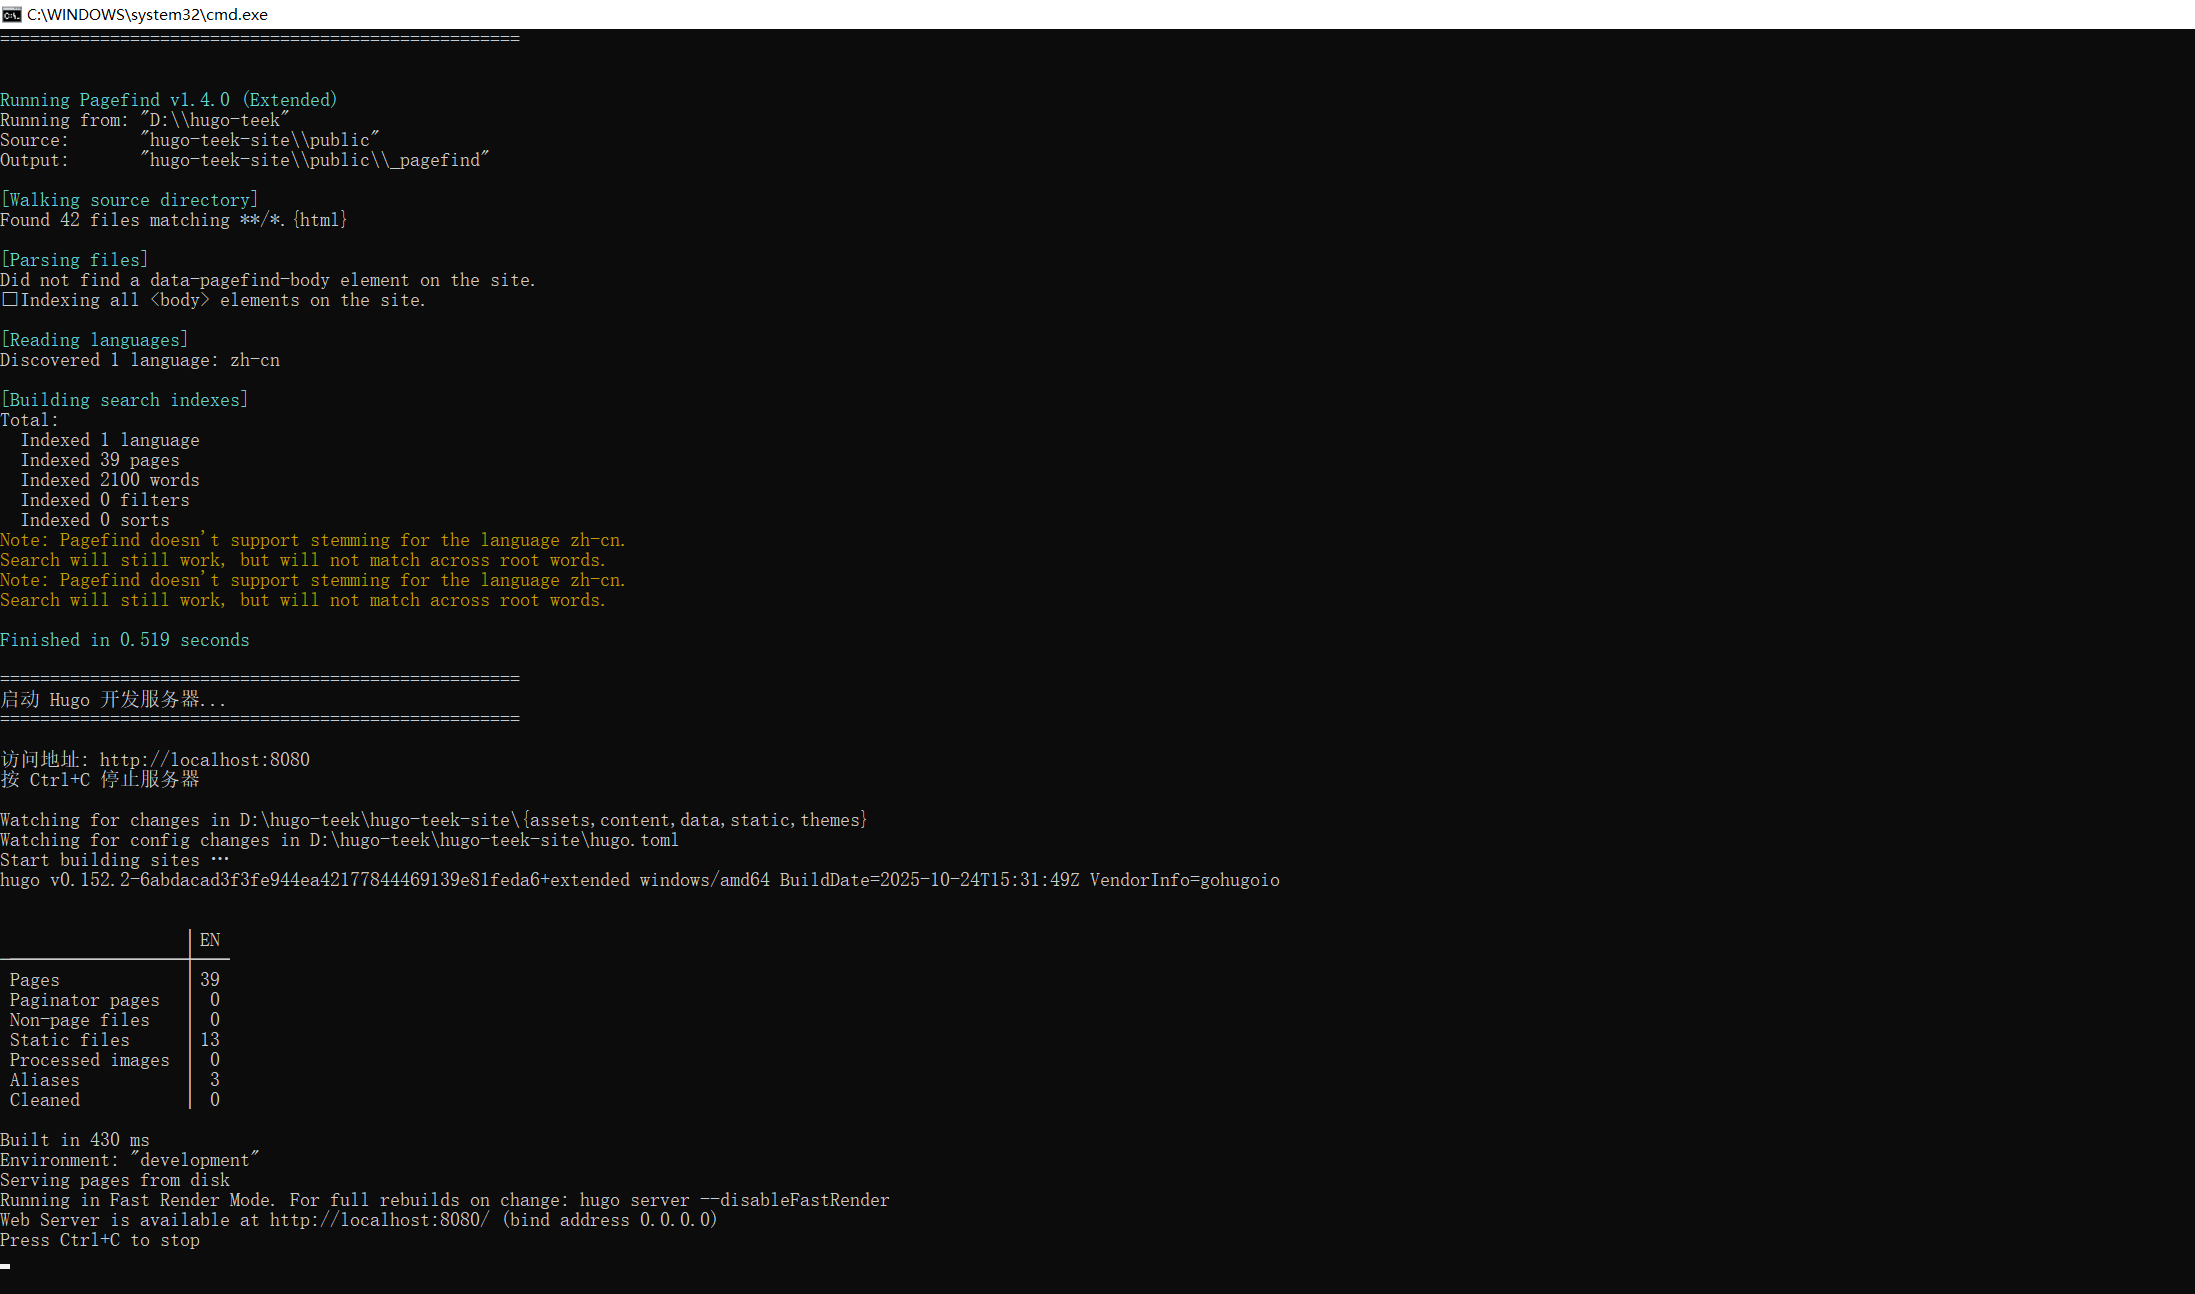Click the 'Finished in 0.519 seconds' line
Screen dimensions: 2195x1294
point(124,640)
